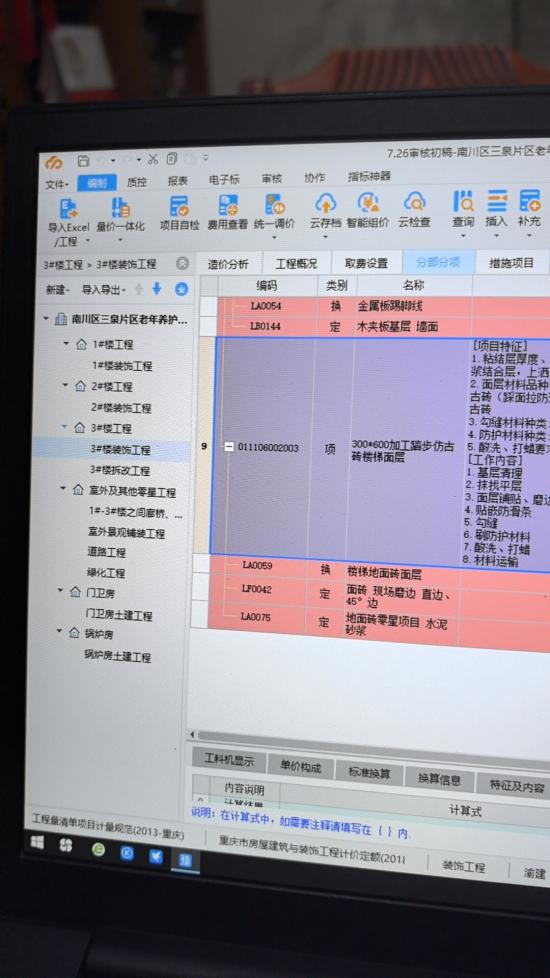Switch to the 报表 ribbon tab
550x978 pixels.
point(178,180)
